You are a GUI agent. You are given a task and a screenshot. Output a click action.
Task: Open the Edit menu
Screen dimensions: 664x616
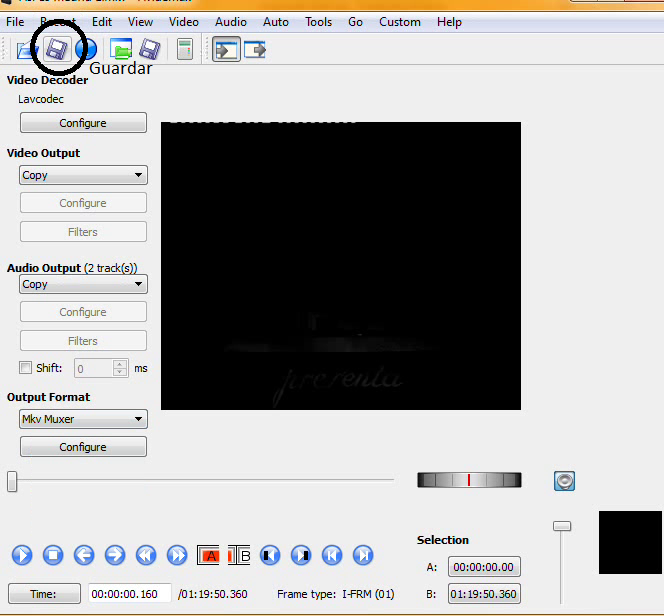(x=102, y=22)
